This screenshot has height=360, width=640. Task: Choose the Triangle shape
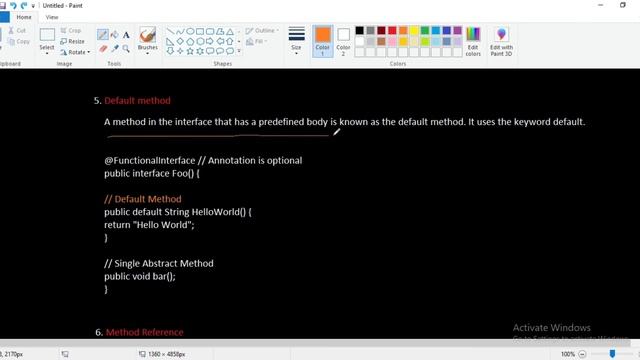pyautogui.click(x=230, y=31)
